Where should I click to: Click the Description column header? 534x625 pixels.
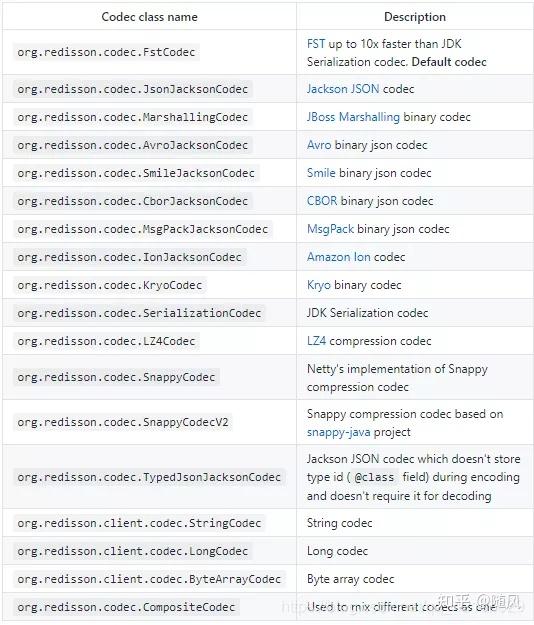pyautogui.click(x=415, y=17)
